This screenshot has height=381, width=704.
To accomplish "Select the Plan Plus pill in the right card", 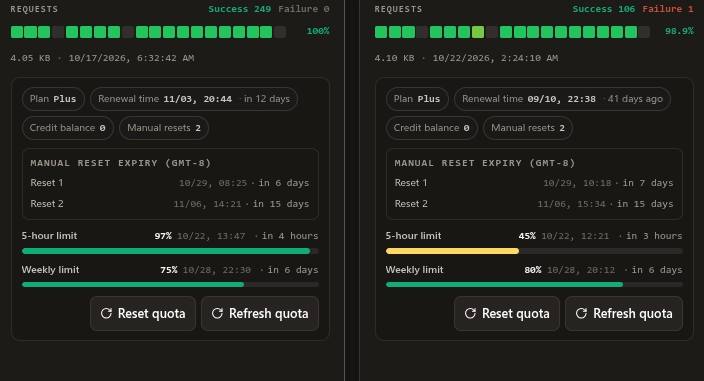I will 417,99.
